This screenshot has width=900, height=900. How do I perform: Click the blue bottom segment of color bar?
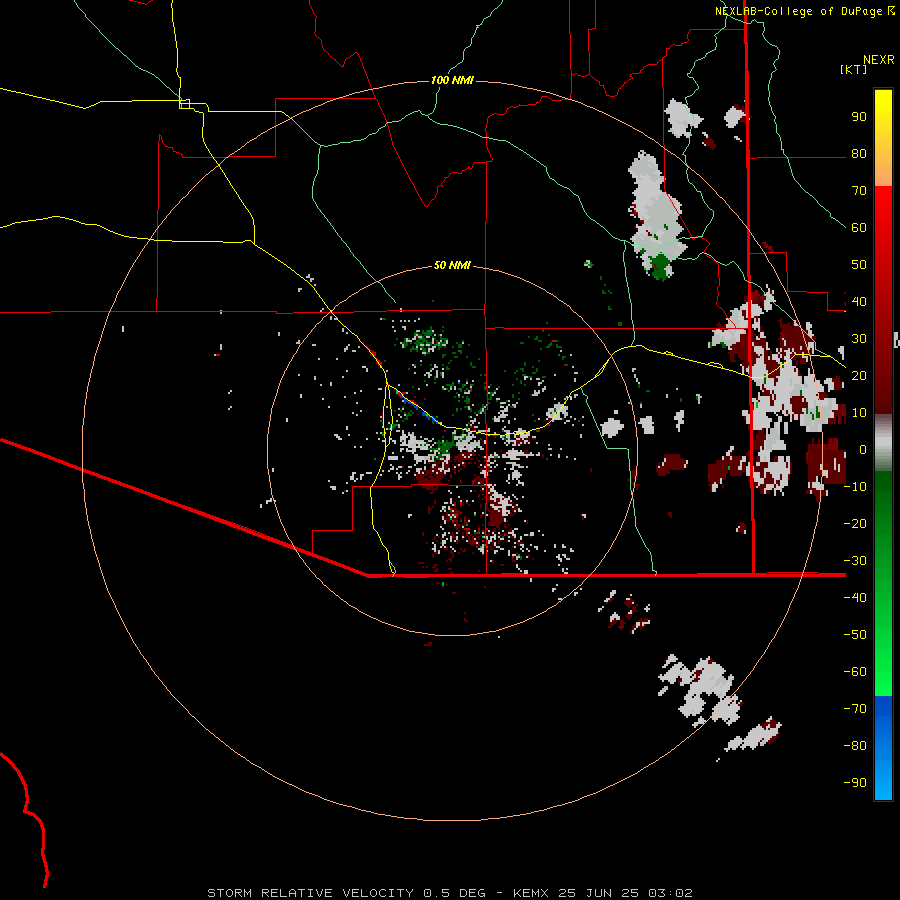(x=883, y=746)
